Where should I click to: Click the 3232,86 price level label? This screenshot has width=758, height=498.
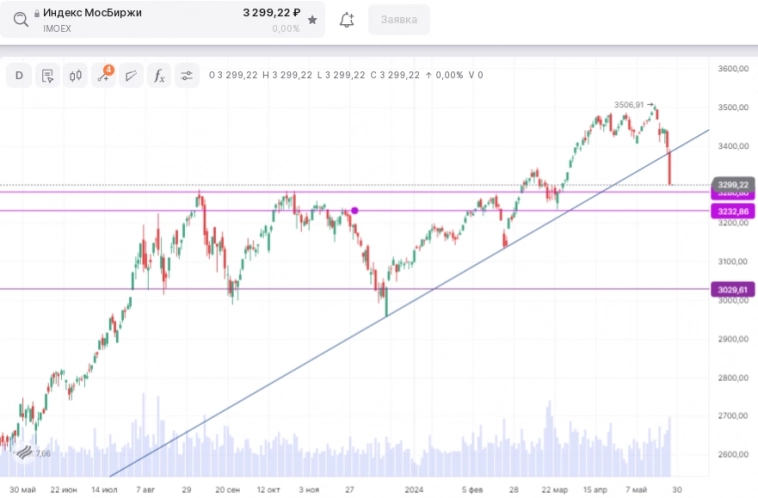pyautogui.click(x=731, y=212)
